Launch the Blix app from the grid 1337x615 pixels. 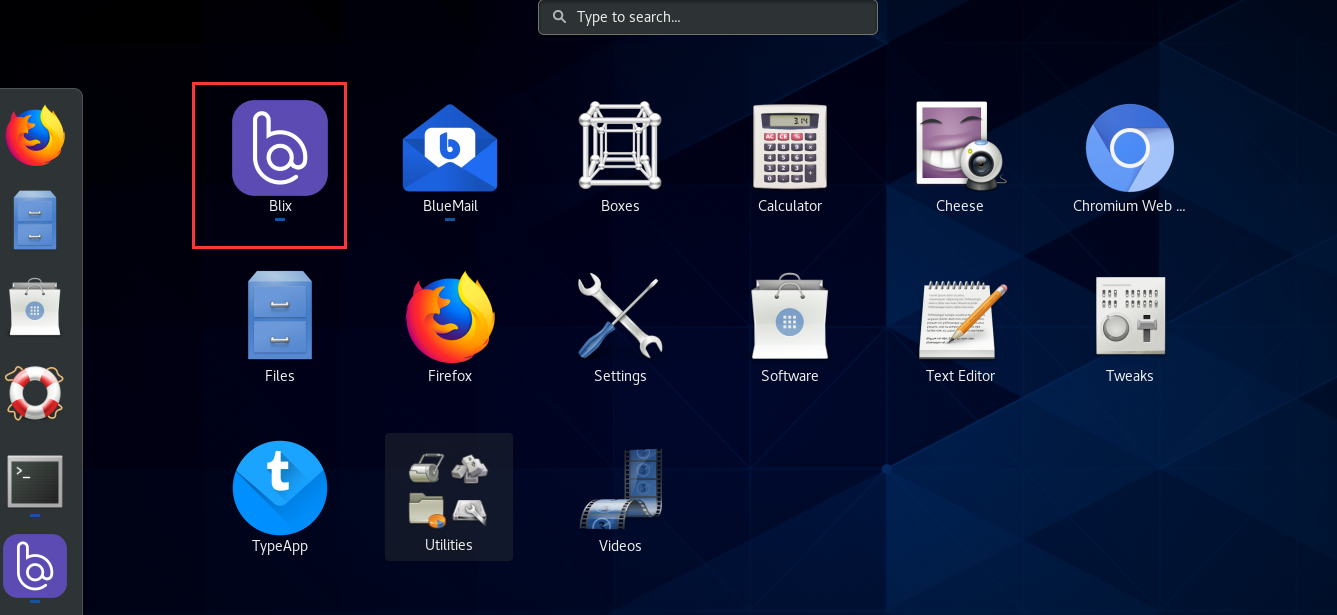(x=280, y=148)
